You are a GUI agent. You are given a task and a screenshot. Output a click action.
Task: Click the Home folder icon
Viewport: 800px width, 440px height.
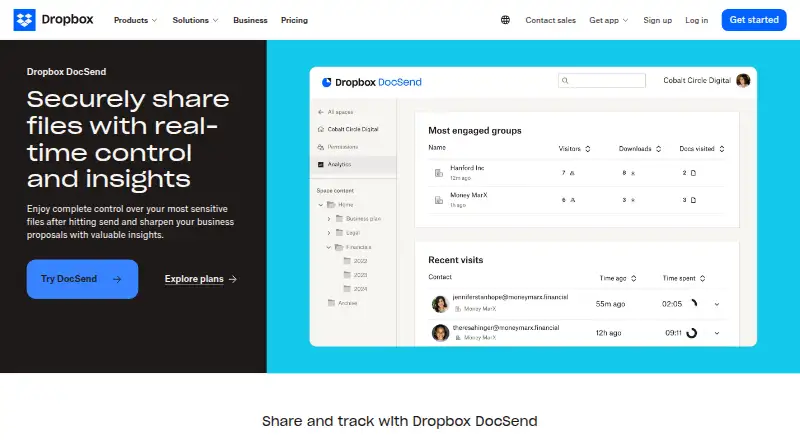pyautogui.click(x=331, y=205)
